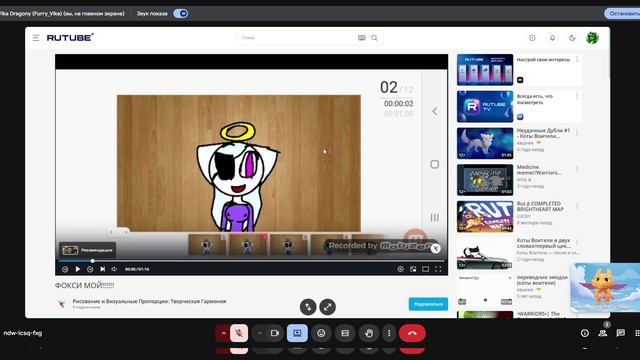The width and height of the screenshot is (640, 360).
Task: Unmute the microphone in the call bar
Action: tap(239, 333)
